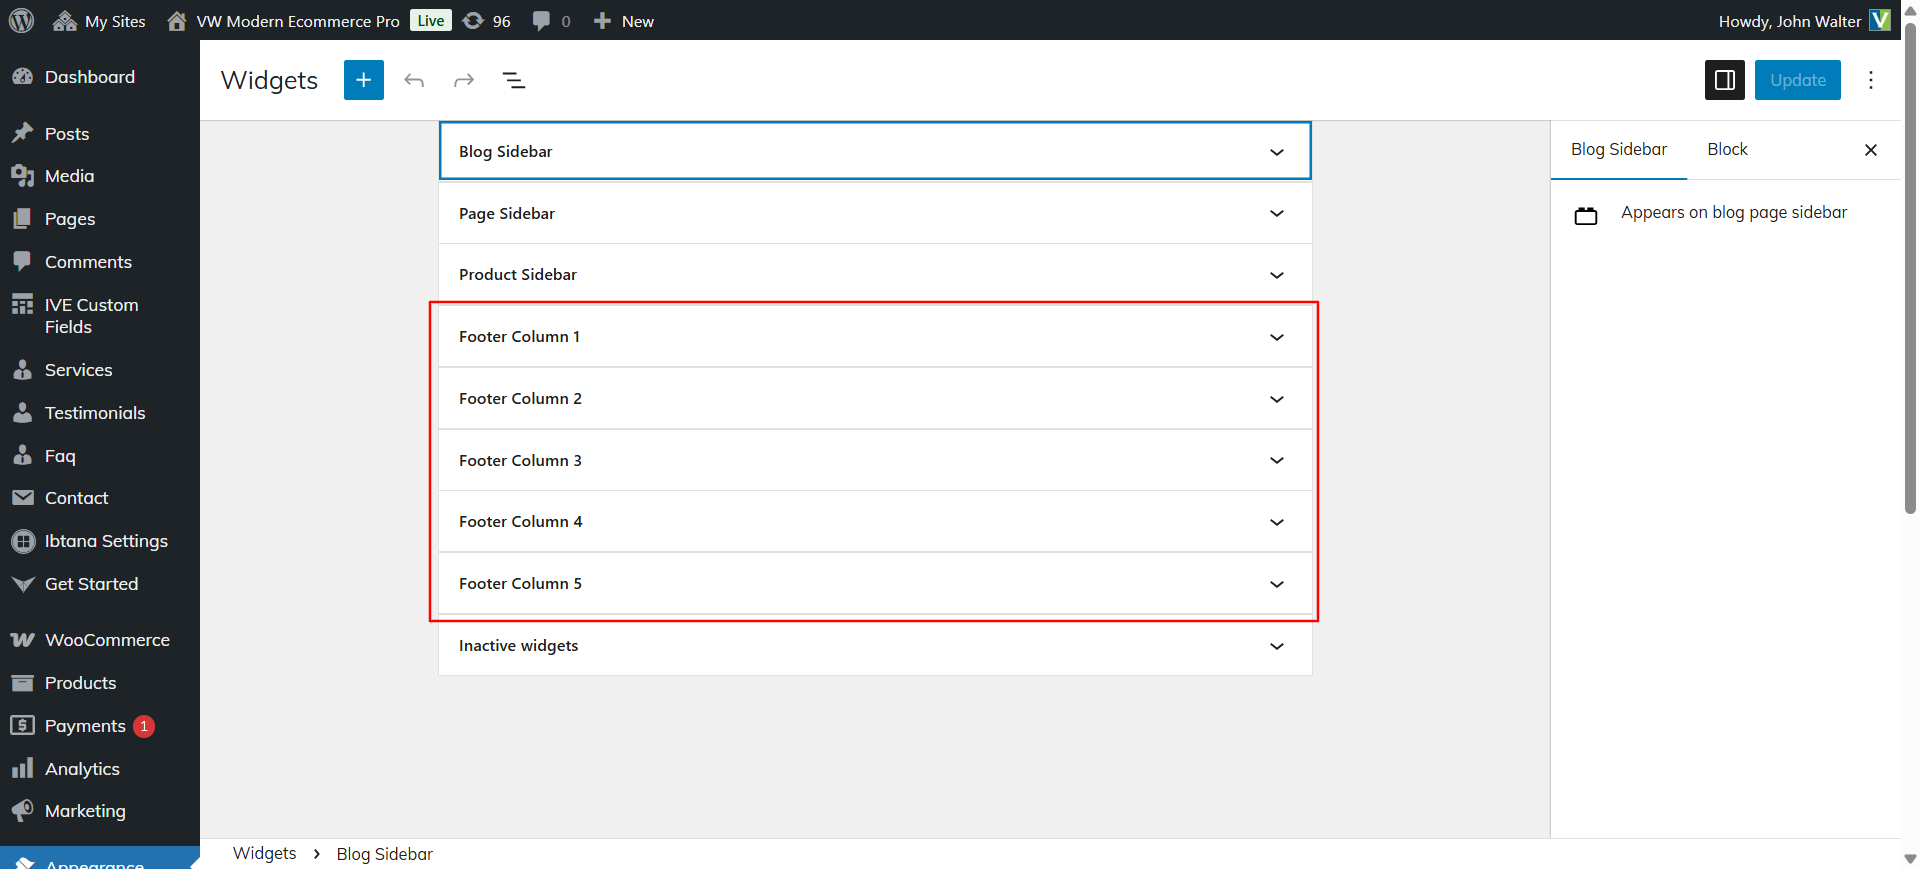The height and width of the screenshot is (869, 1920).
Task: Expand the Footer Column 1 chevron
Action: coord(1277,337)
